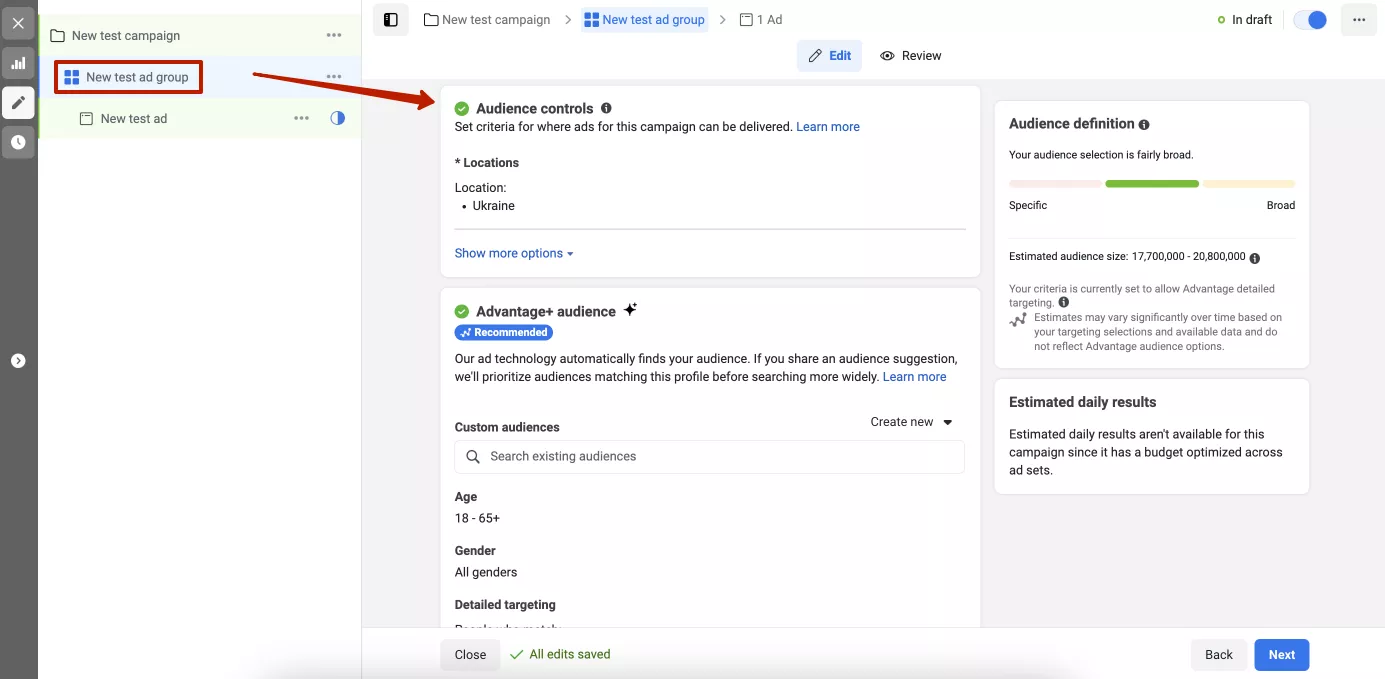The width and height of the screenshot is (1385, 679).
Task: Close the editor with the X icon
Action: (18, 23)
